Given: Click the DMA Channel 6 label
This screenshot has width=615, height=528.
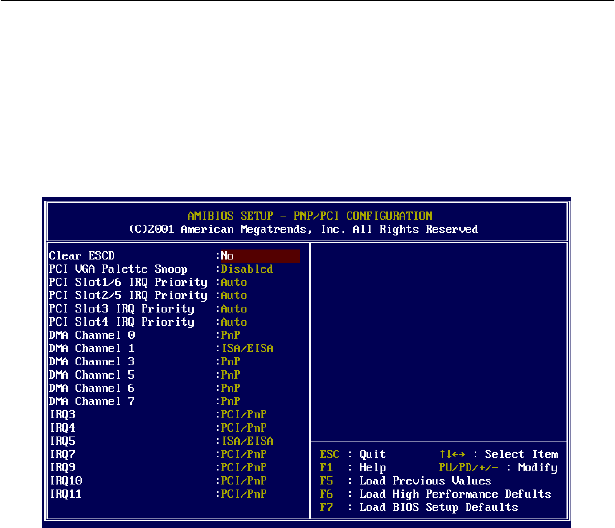Looking at the screenshot, I should pos(92,388).
